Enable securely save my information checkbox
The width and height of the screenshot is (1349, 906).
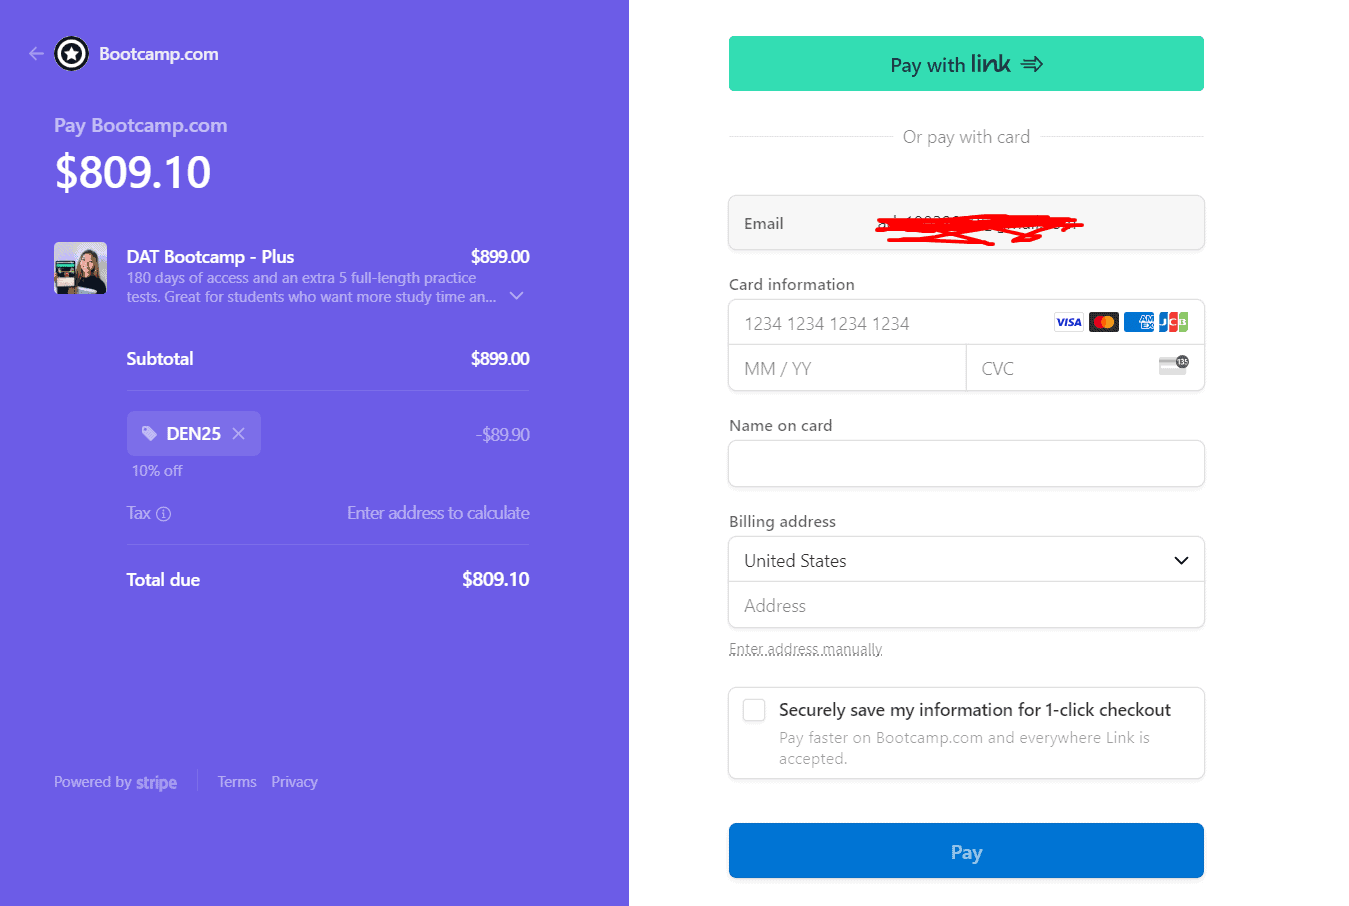point(754,710)
